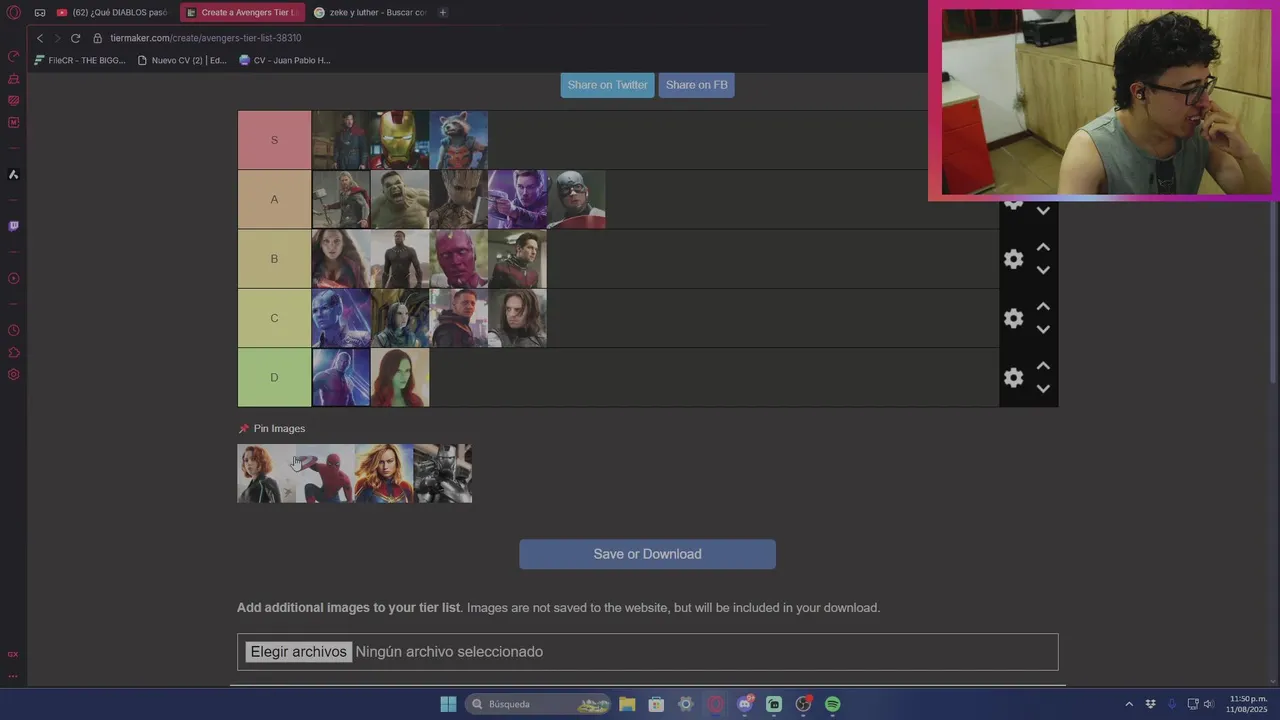Click Elegir archivos file button
The width and height of the screenshot is (1280, 720).
tap(299, 652)
